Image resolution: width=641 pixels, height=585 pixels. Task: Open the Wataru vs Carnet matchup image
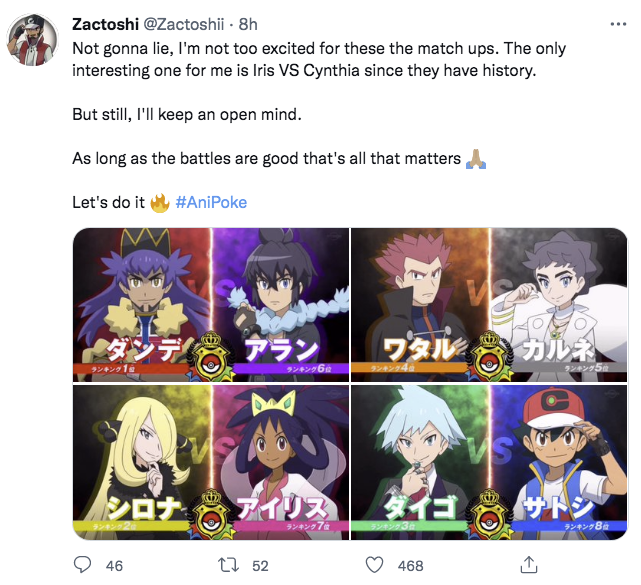[x=489, y=305]
